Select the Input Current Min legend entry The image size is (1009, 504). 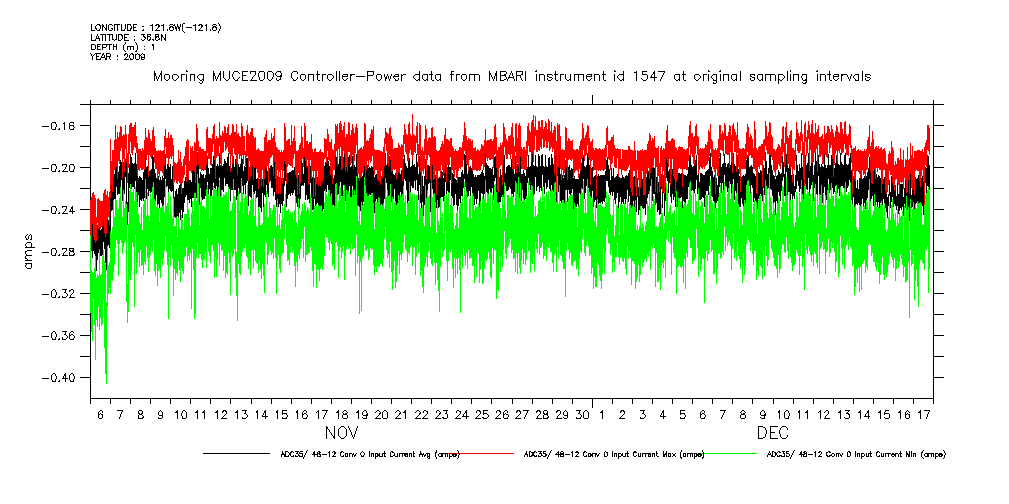coord(855,454)
